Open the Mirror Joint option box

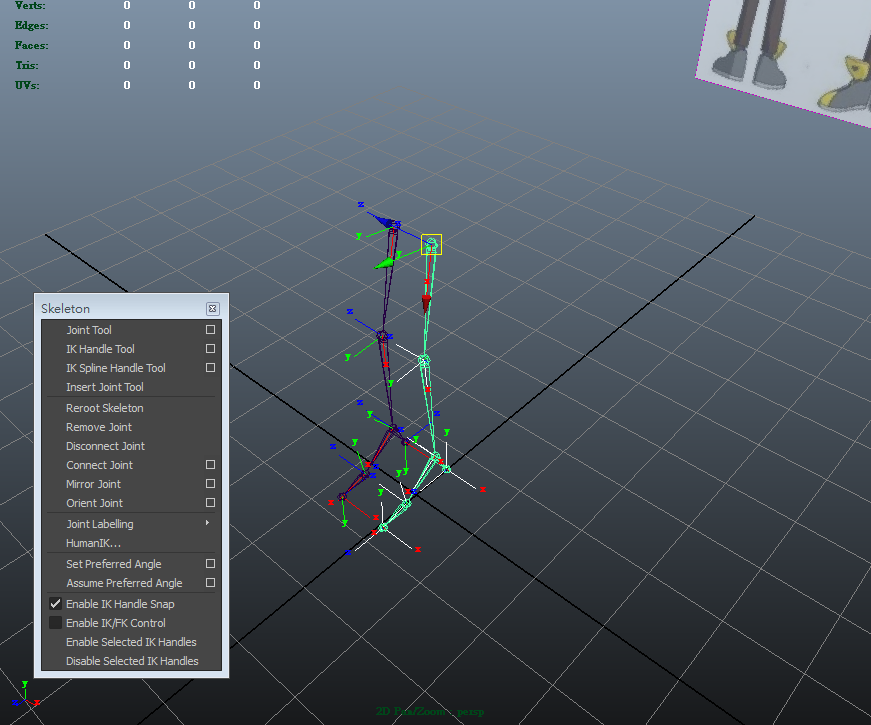210,484
